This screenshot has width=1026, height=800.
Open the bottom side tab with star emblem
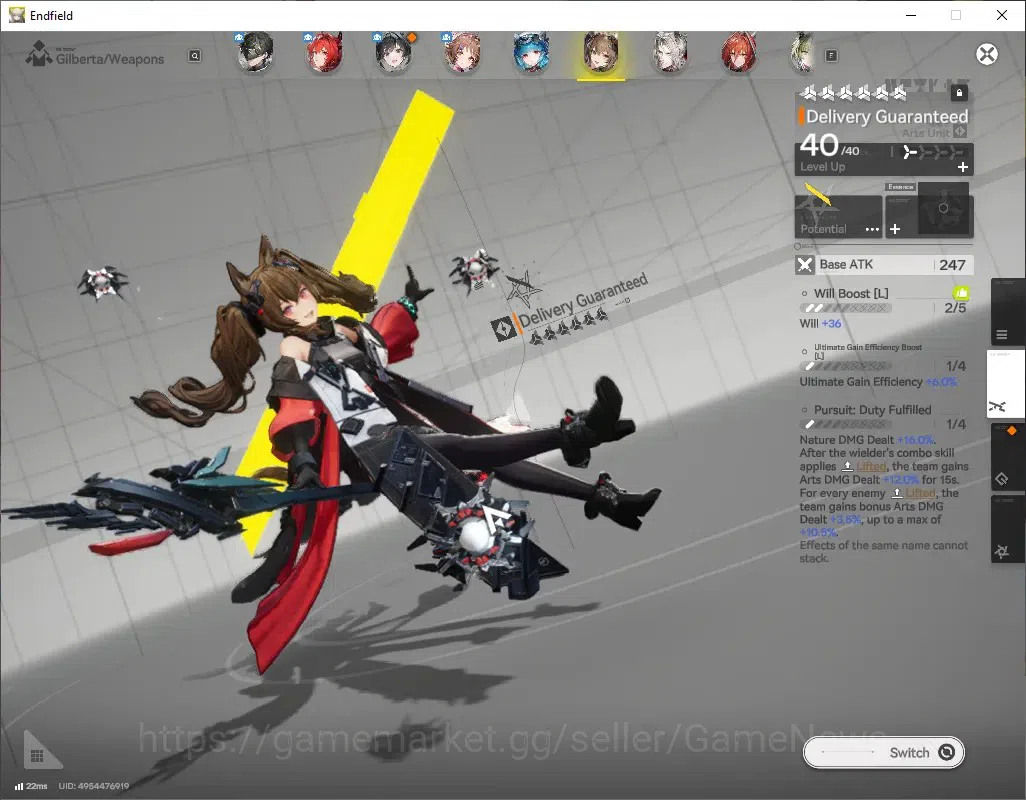[x=1008, y=529]
